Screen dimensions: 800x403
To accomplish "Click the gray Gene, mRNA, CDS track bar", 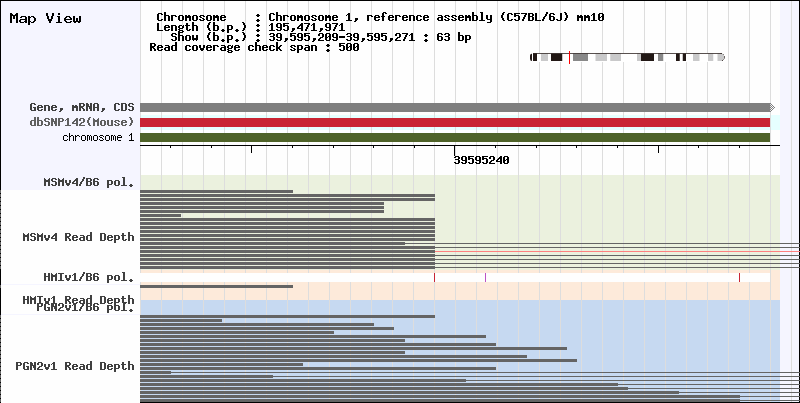I will pyautogui.click(x=455, y=107).
